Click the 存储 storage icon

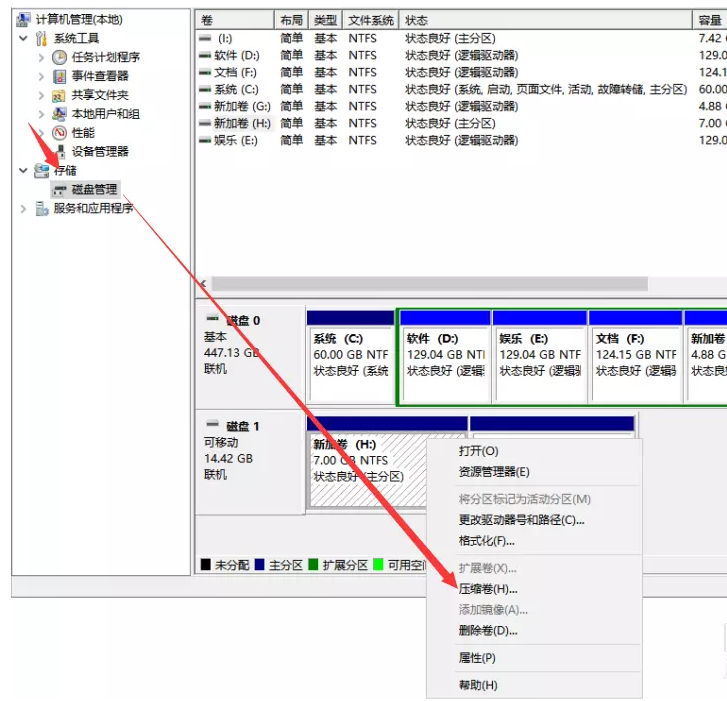41,171
